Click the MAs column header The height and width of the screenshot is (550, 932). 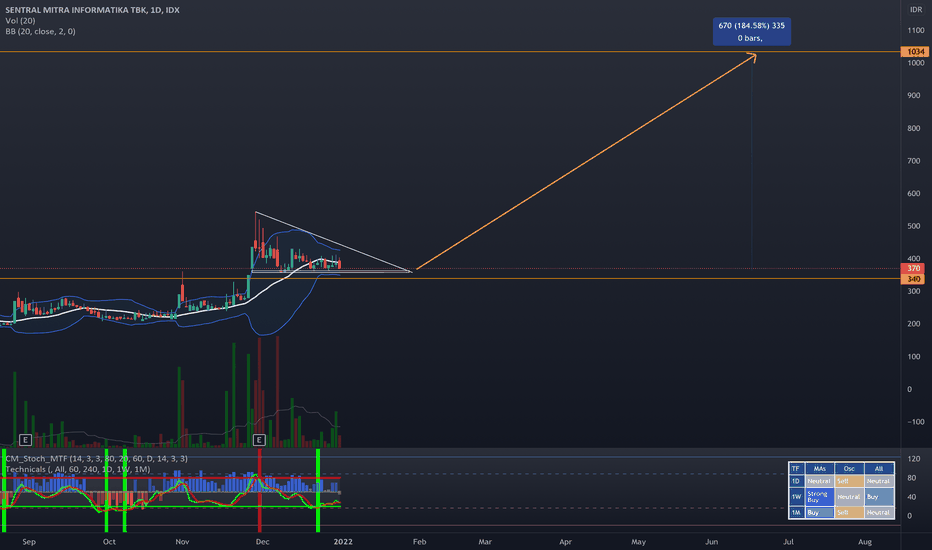[820, 469]
